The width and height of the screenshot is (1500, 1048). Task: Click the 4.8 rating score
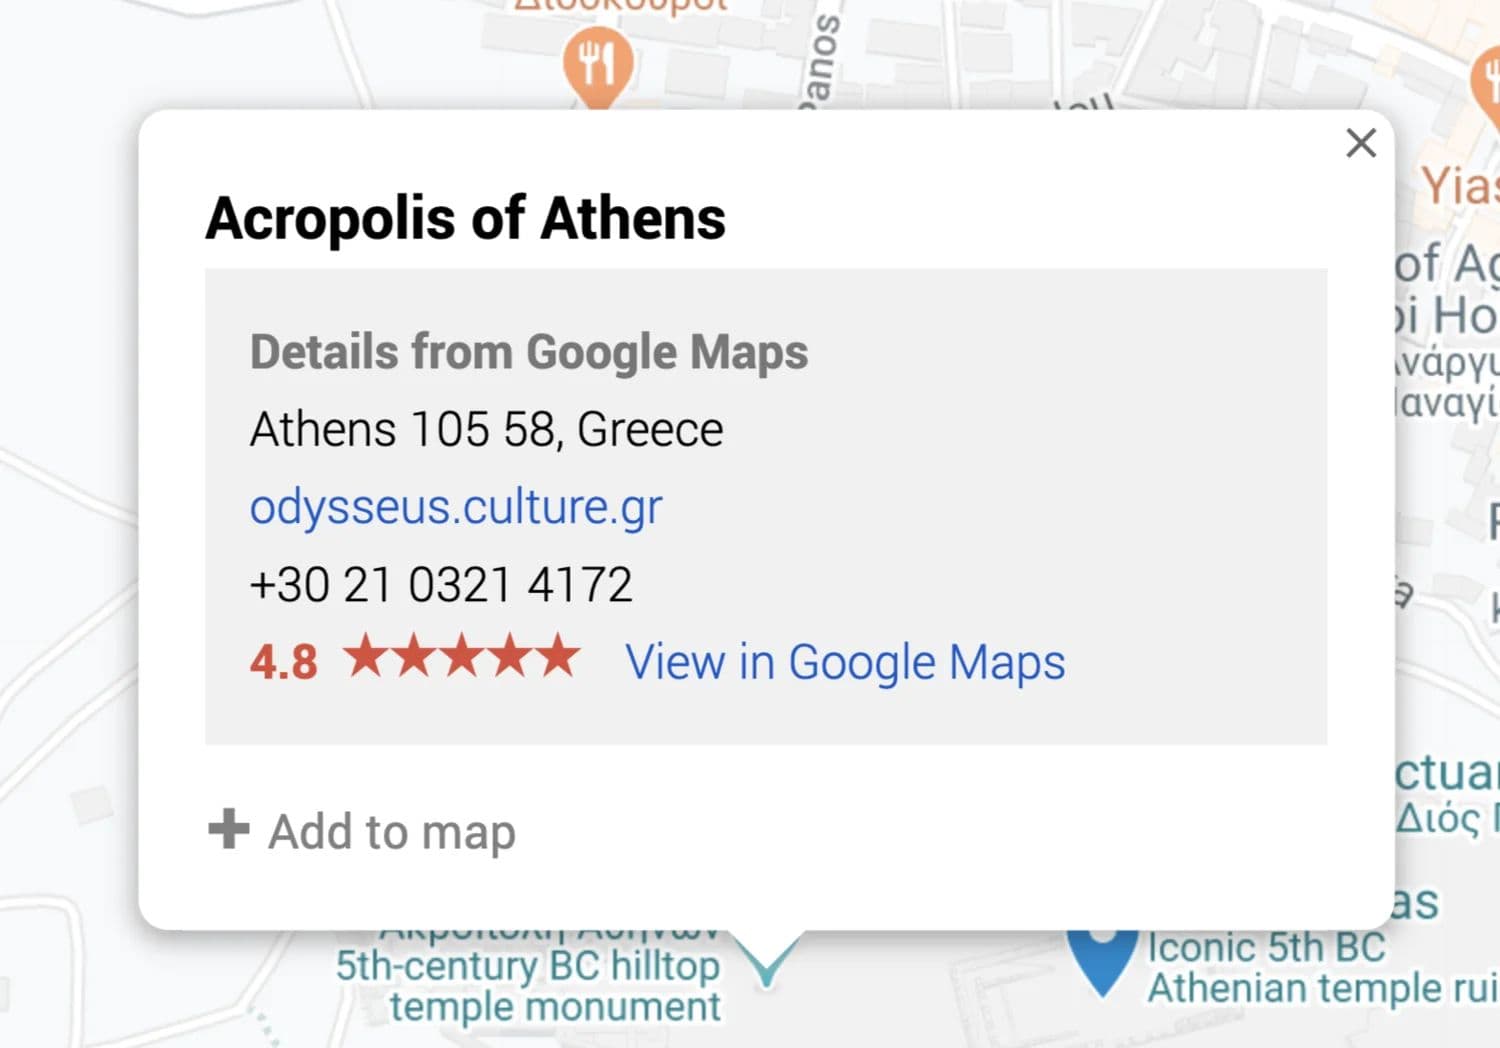coord(283,662)
